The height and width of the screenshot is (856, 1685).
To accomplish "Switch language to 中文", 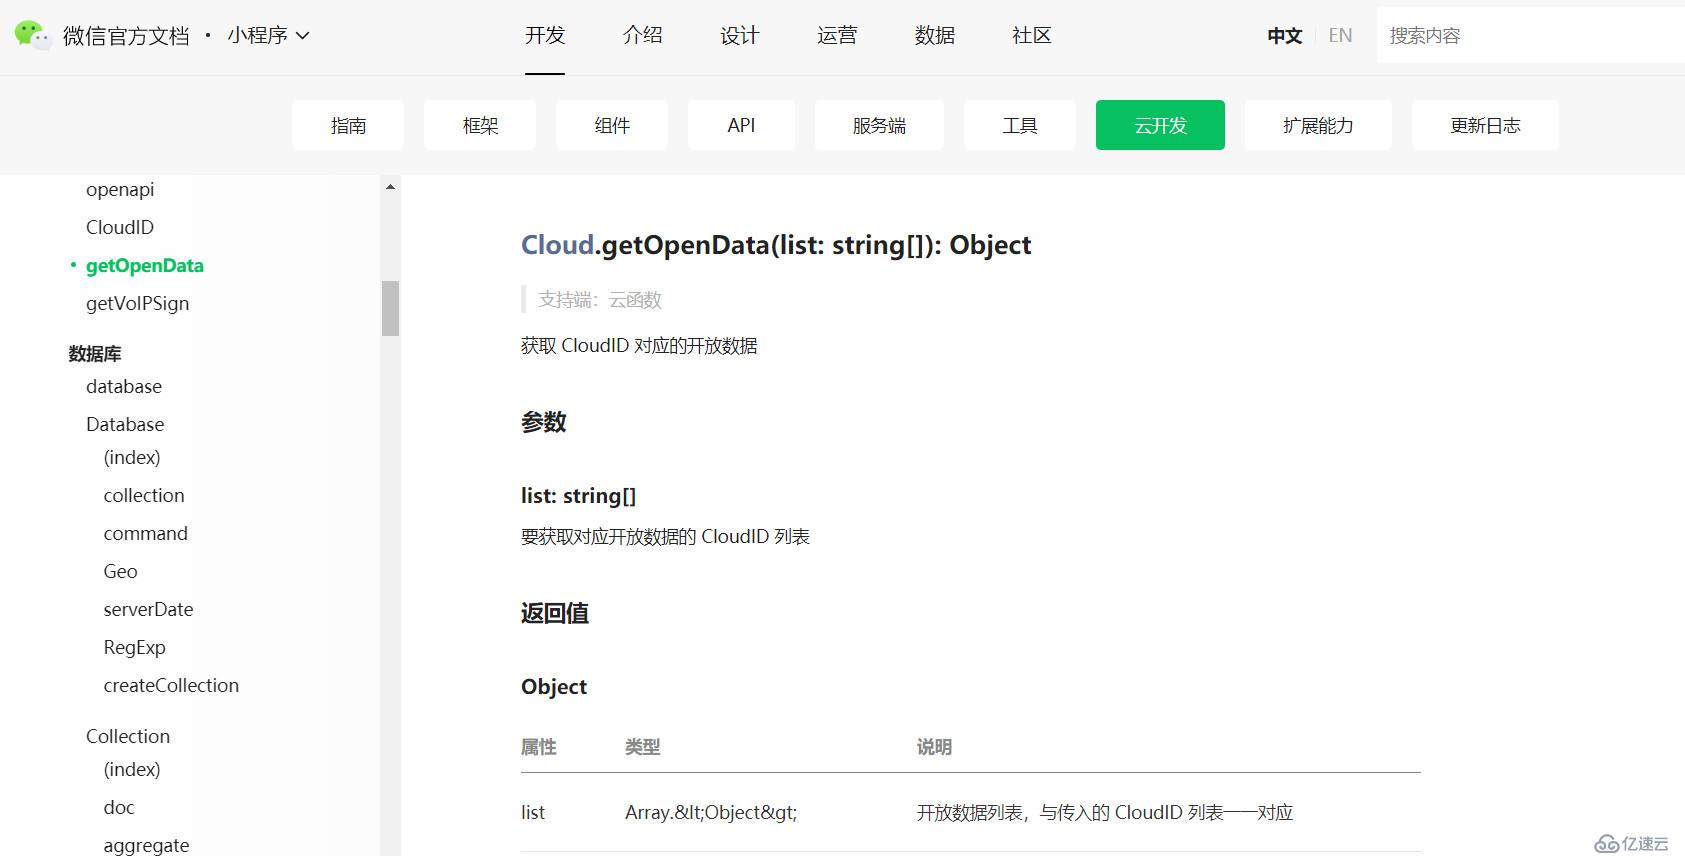I will coord(1284,36).
